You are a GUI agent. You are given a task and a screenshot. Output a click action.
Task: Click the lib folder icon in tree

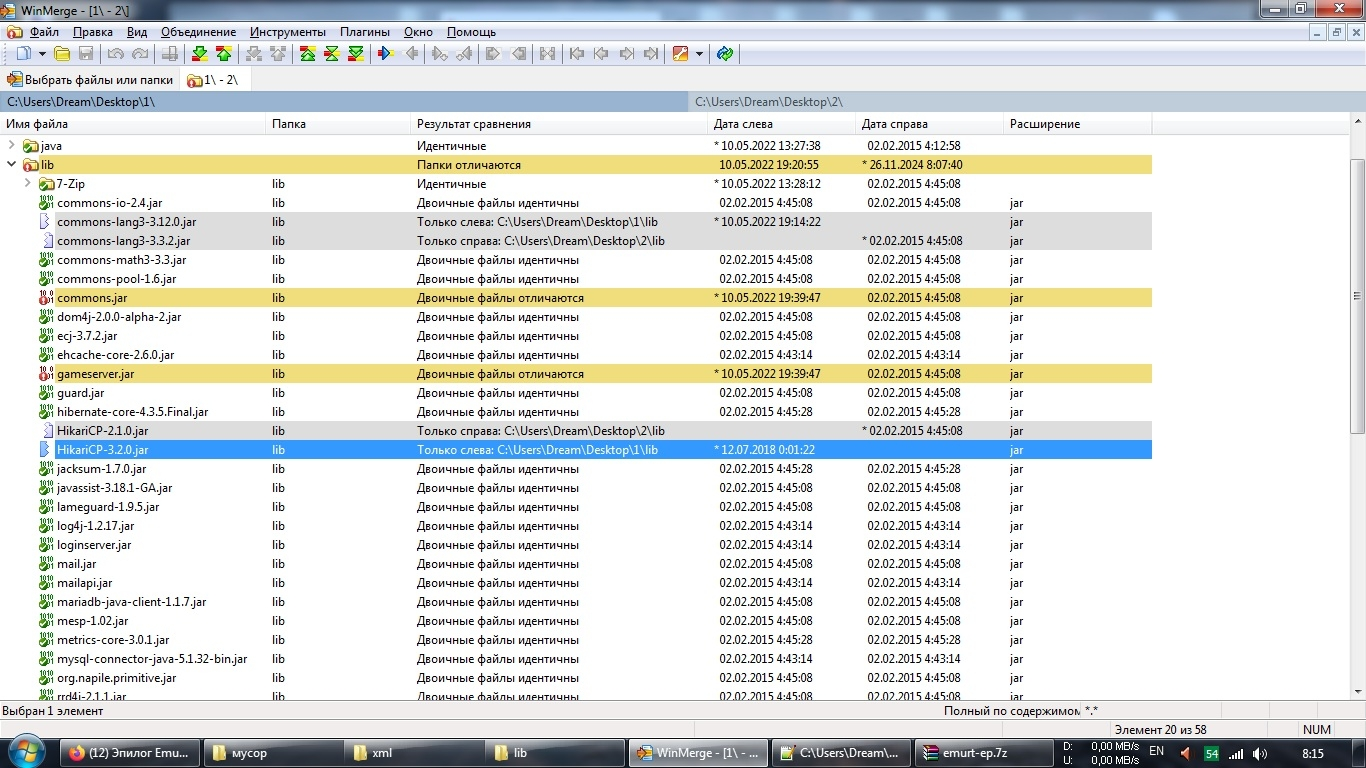(30, 165)
